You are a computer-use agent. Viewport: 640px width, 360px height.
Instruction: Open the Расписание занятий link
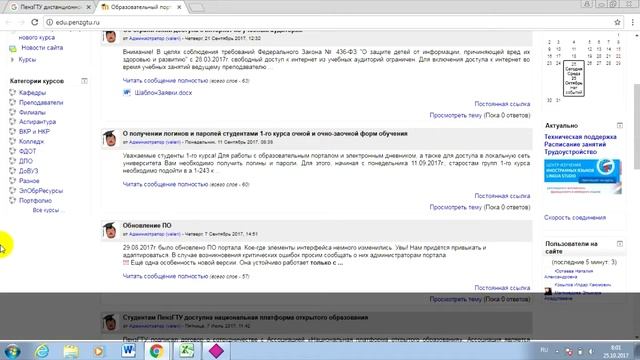[x=575, y=144]
